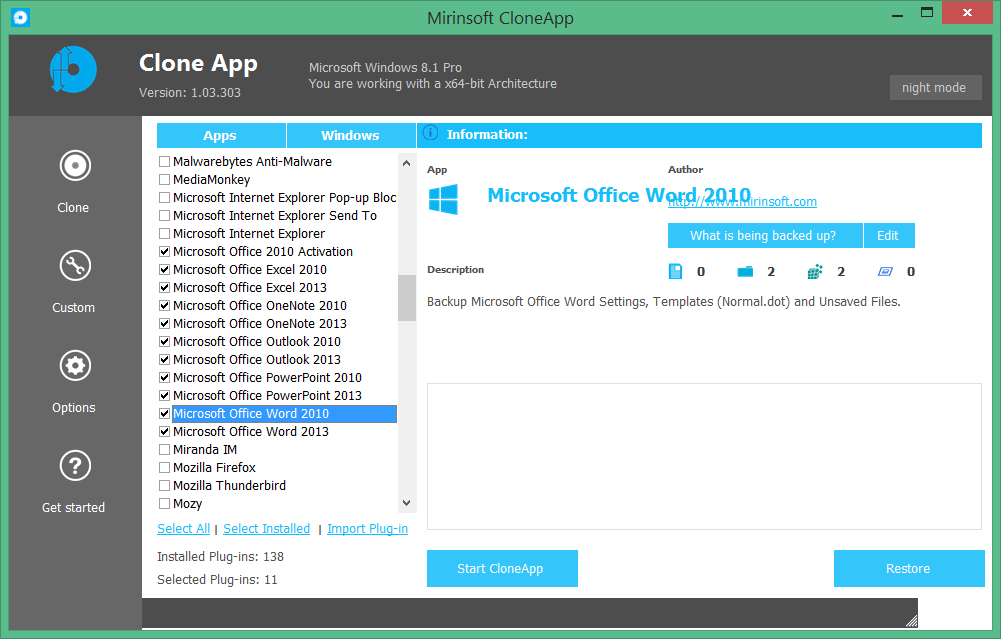Viewport: 1001px width, 639px height.
Task: Click the Select All link
Action: 183,529
